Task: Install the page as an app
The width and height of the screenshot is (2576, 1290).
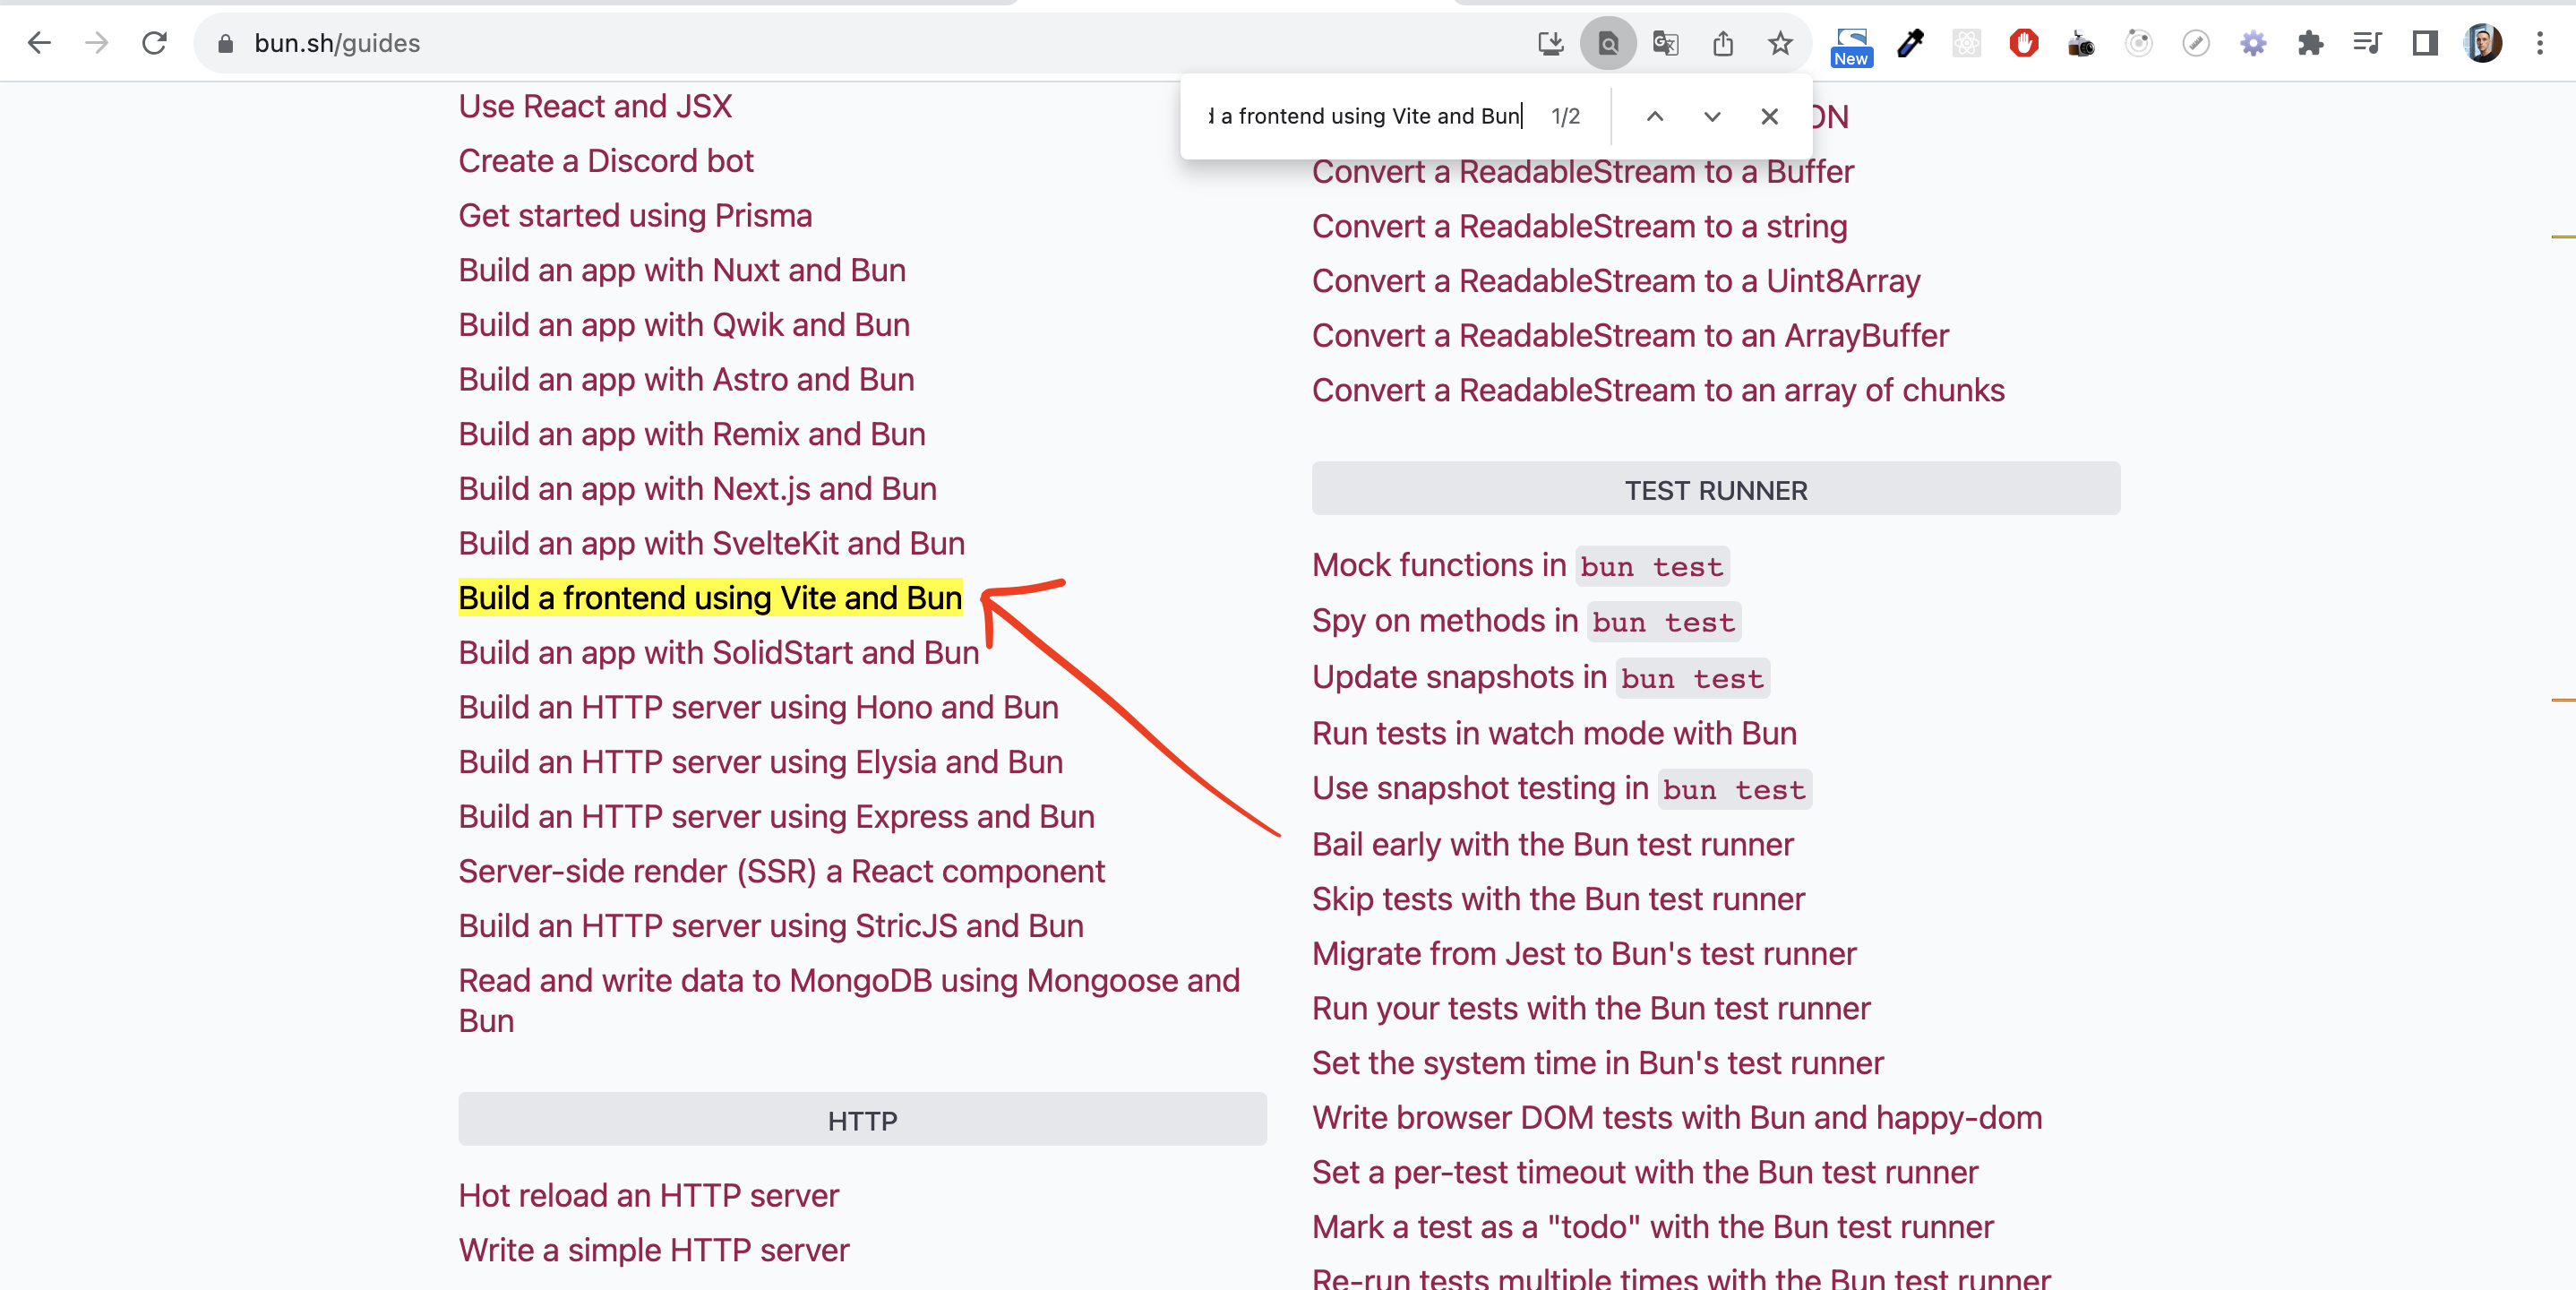Action: pyautogui.click(x=1550, y=43)
